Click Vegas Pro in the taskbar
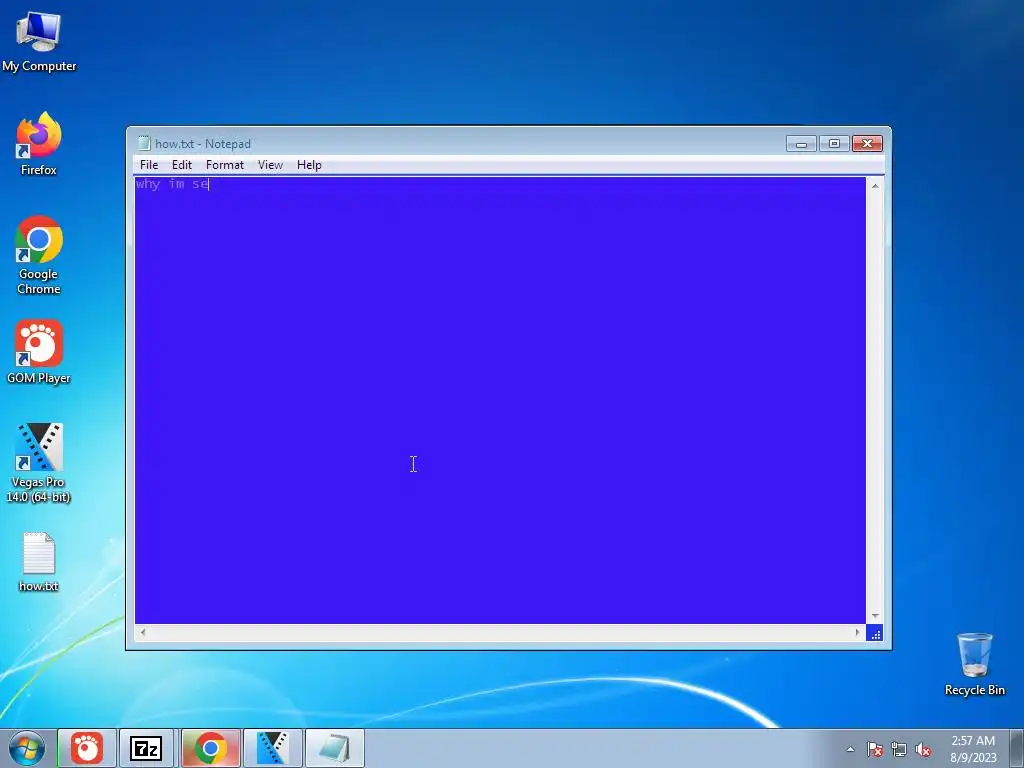The image size is (1024, 768). point(272,748)
